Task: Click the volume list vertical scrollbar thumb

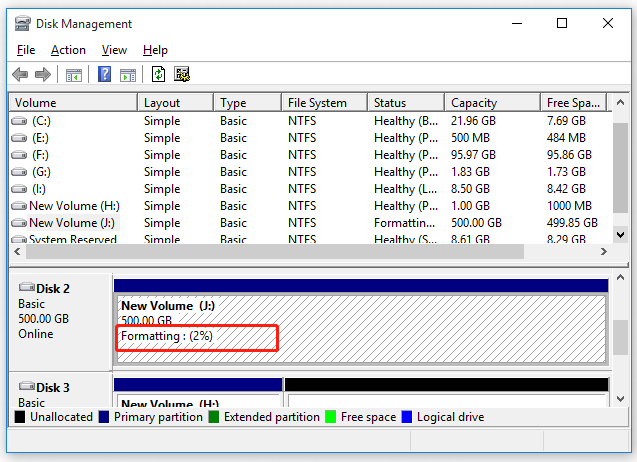Action: click(x=620, y=168)
